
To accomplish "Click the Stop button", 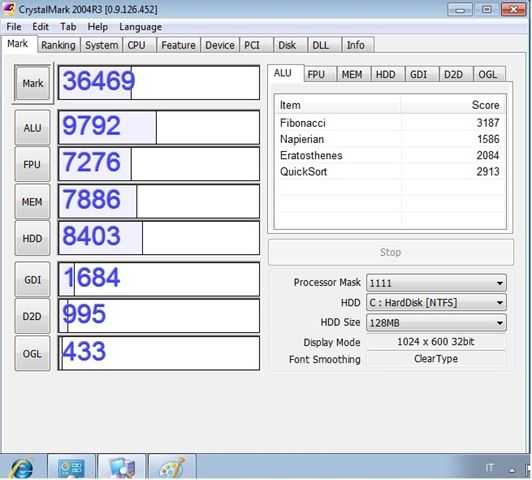I will (x=391, y=252).
